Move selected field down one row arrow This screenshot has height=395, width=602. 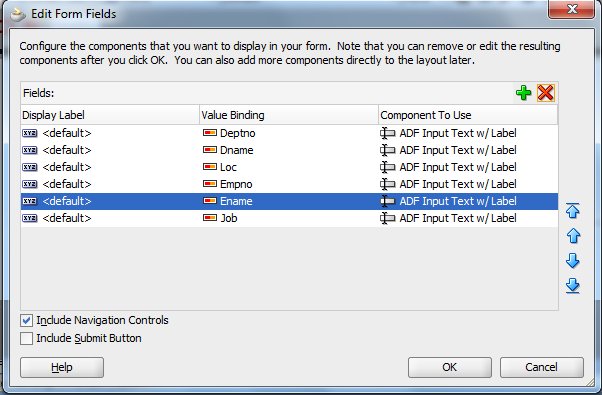(x=572, y=261)
